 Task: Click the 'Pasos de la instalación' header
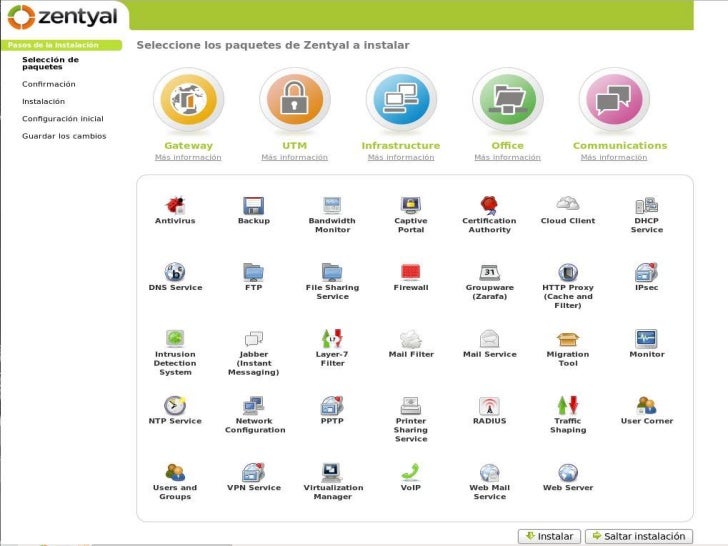(61, 45)
